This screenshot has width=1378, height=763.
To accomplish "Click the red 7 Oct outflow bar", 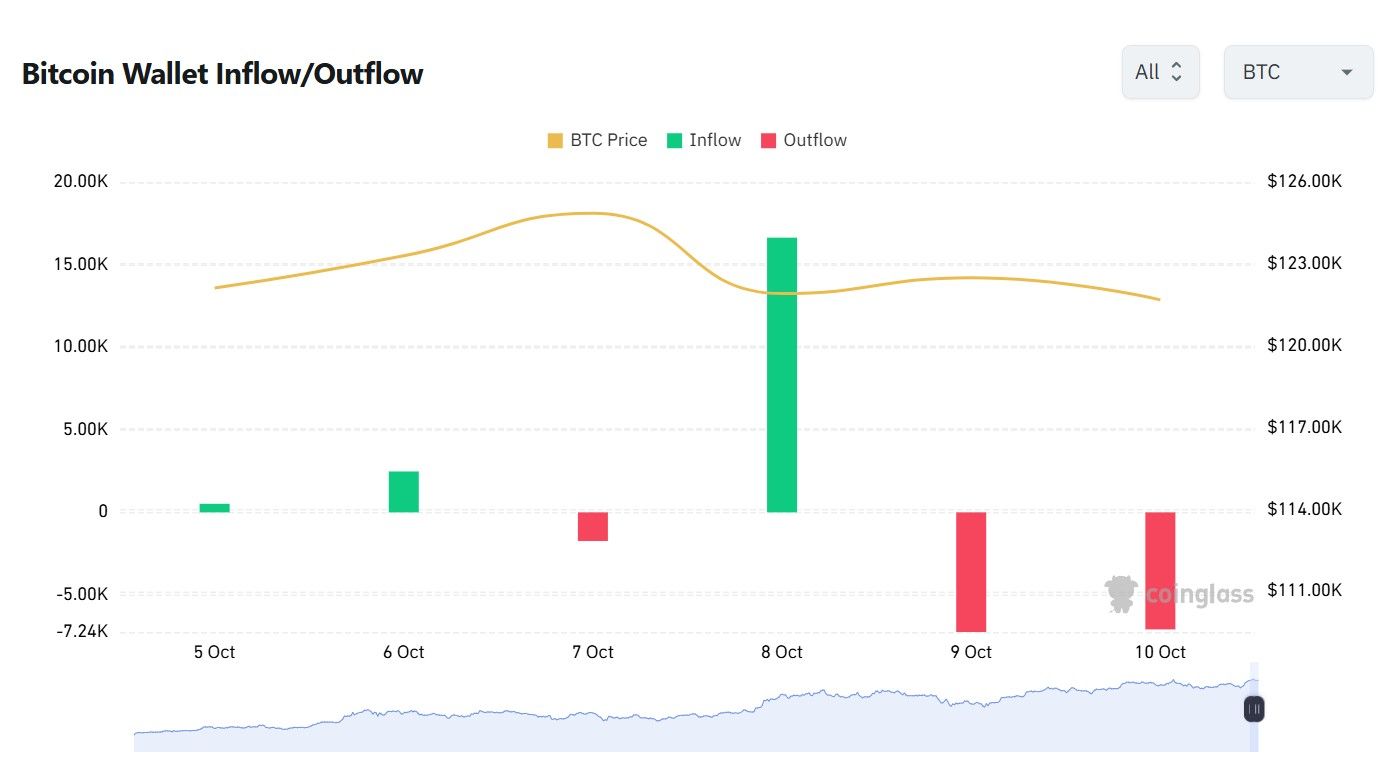I will pos(593,526).
